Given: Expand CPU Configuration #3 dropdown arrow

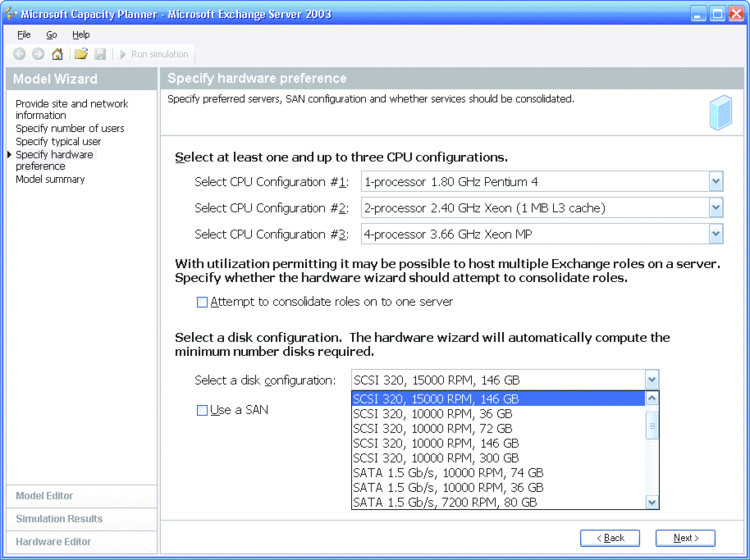Looking at the screenshot, I should (716, 234).
